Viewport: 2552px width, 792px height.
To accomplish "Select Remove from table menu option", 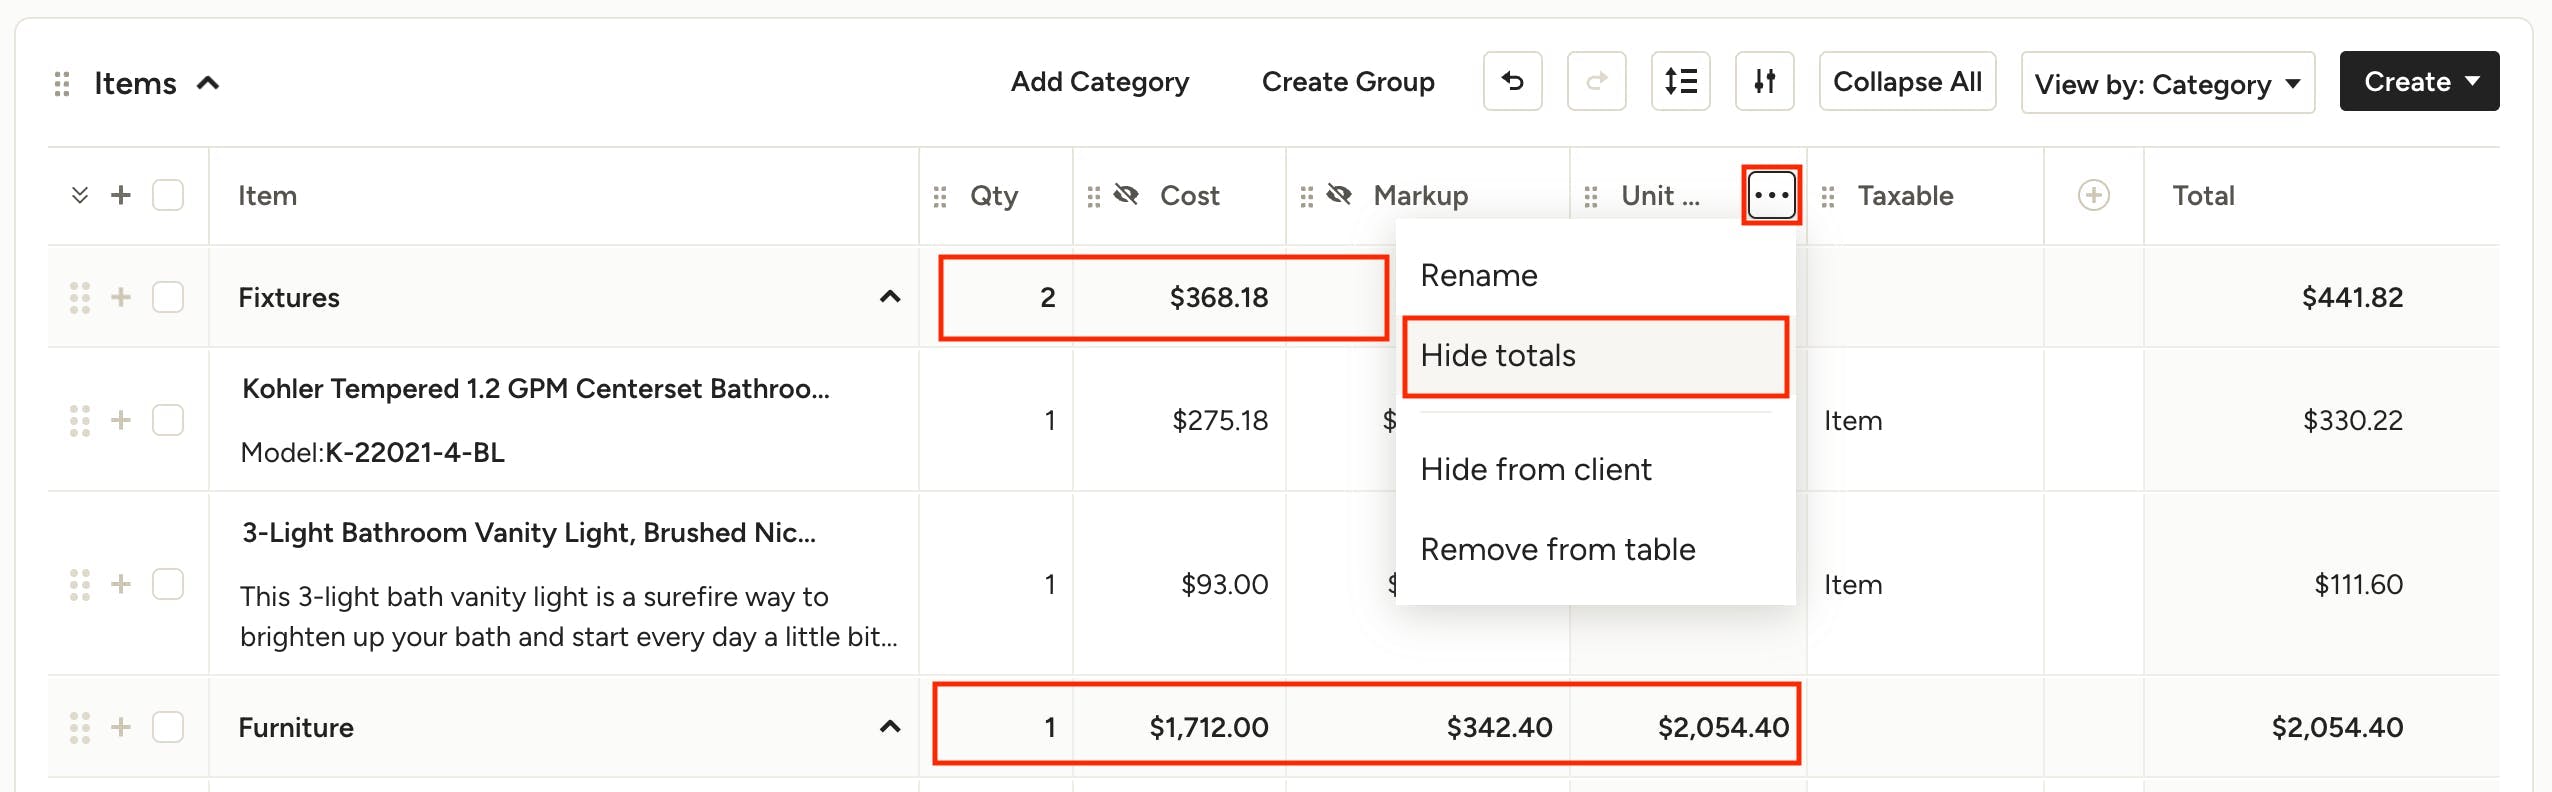I will (x=1557, y=549).
